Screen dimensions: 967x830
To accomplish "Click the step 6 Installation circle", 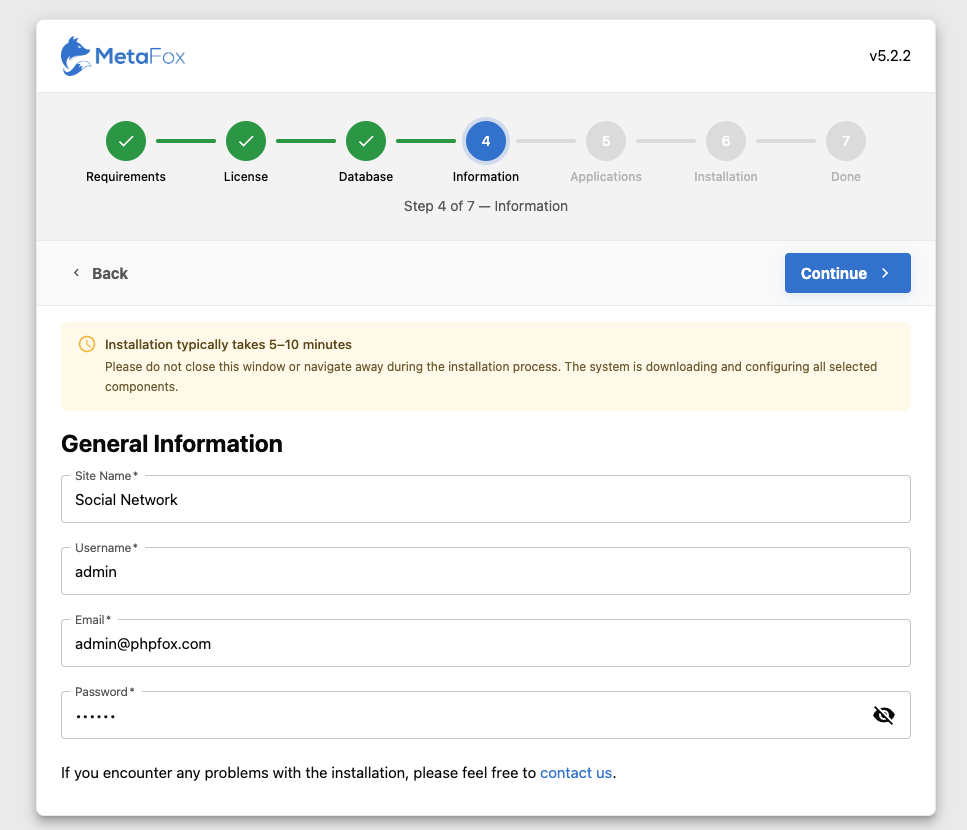I will pos(726,141).
